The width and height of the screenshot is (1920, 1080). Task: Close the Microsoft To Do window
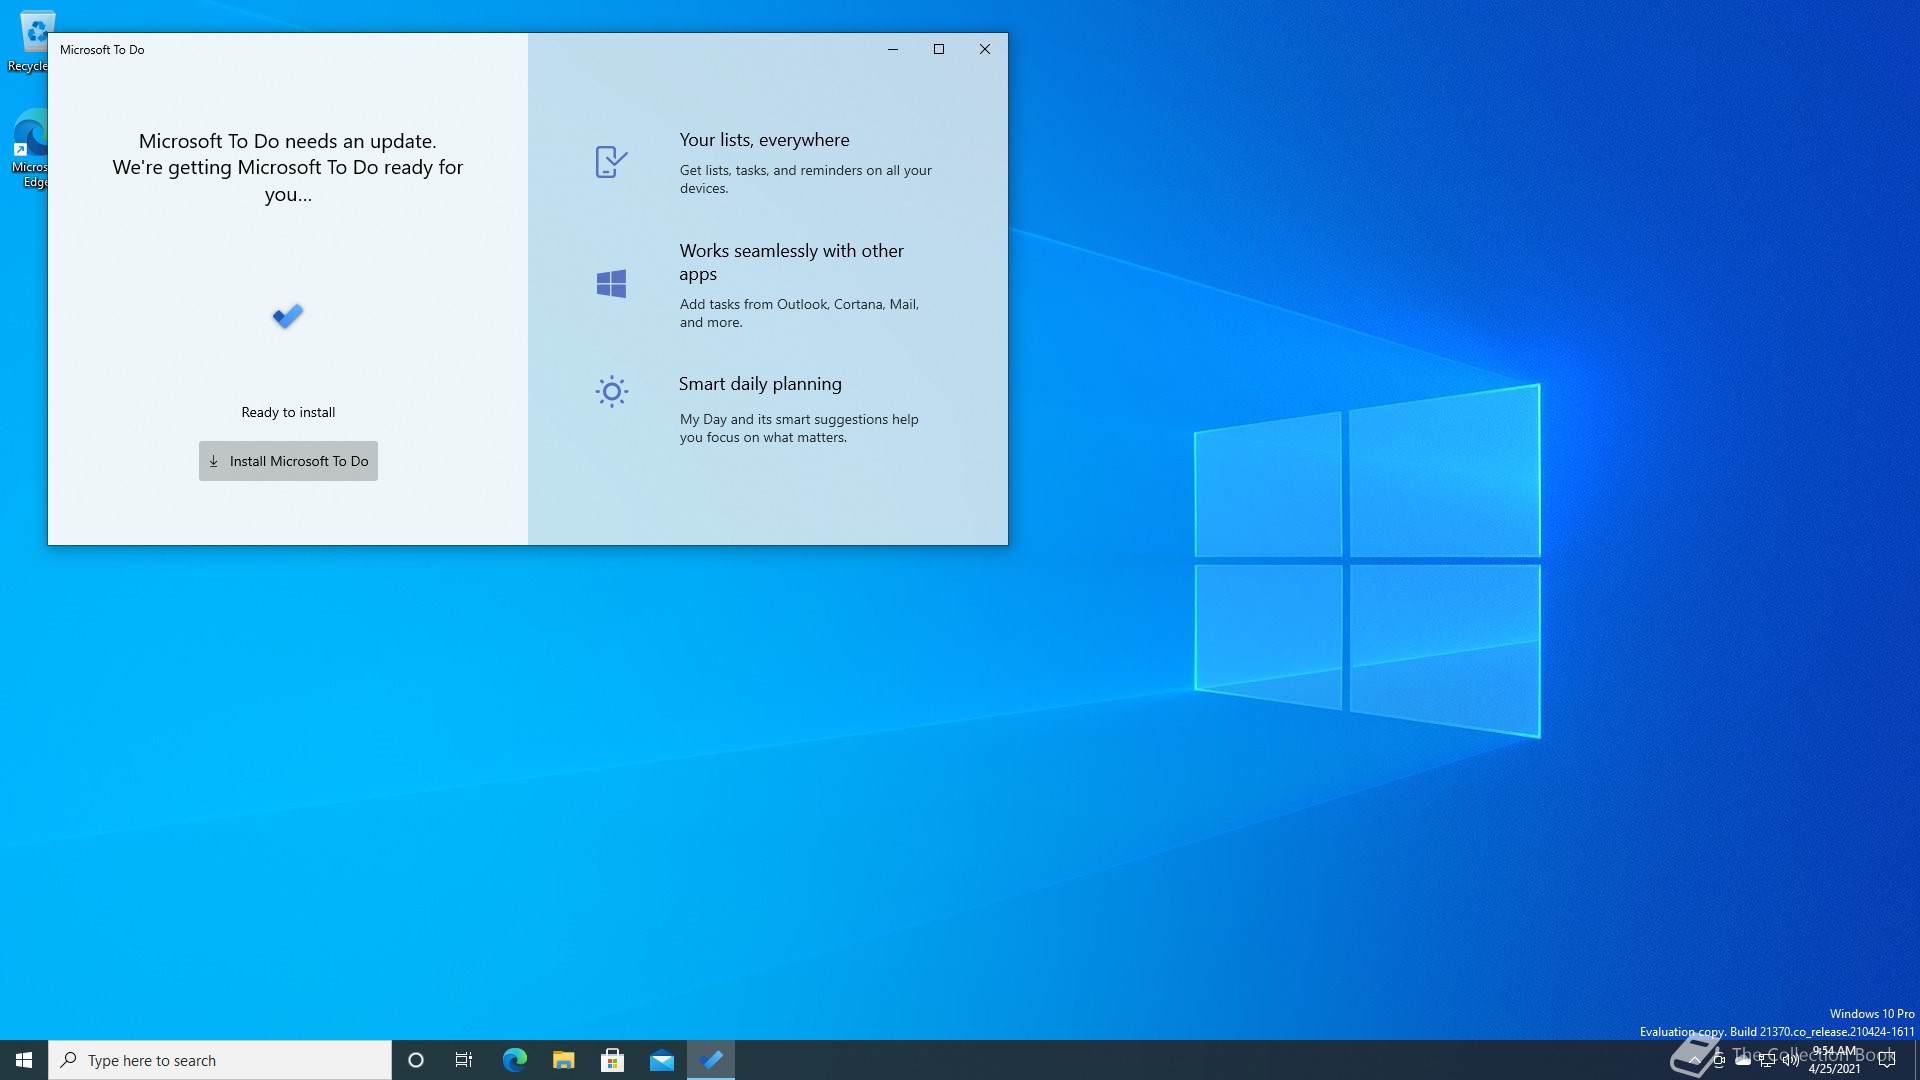pos(985,49)
